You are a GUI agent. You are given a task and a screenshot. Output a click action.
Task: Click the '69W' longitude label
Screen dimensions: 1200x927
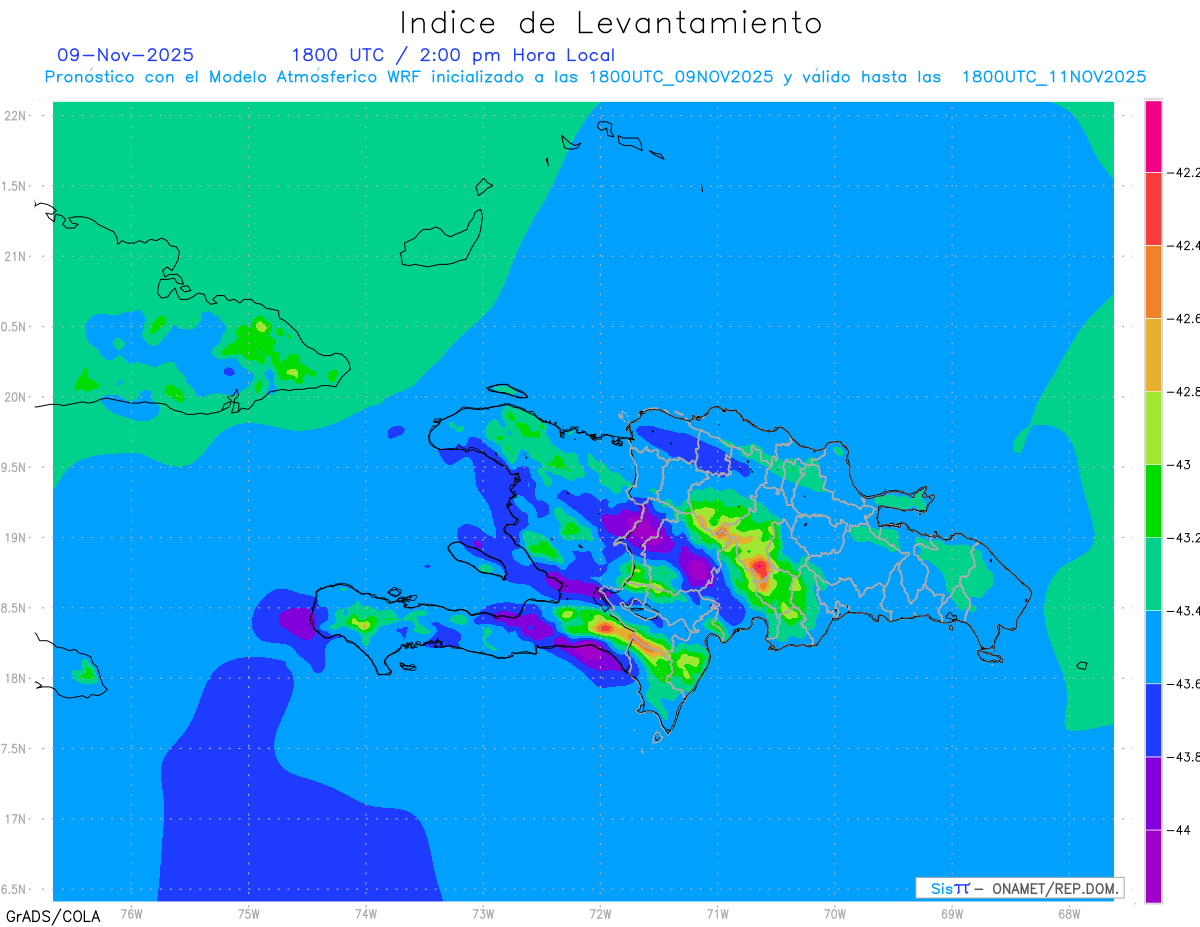click(951, 914)
